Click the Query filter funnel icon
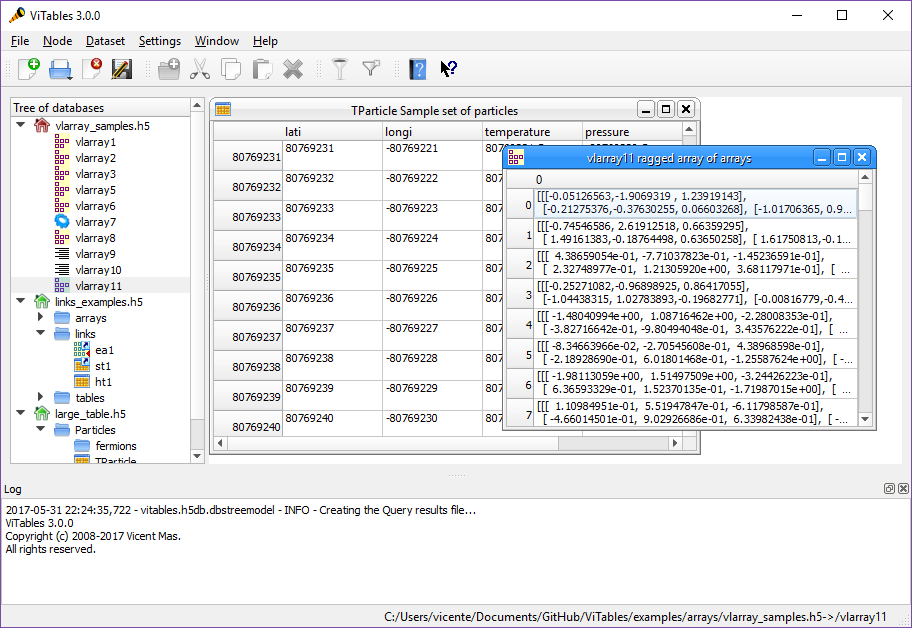This screenshot has height=628, width=912. pyautogui.click(x=341, y=69)
